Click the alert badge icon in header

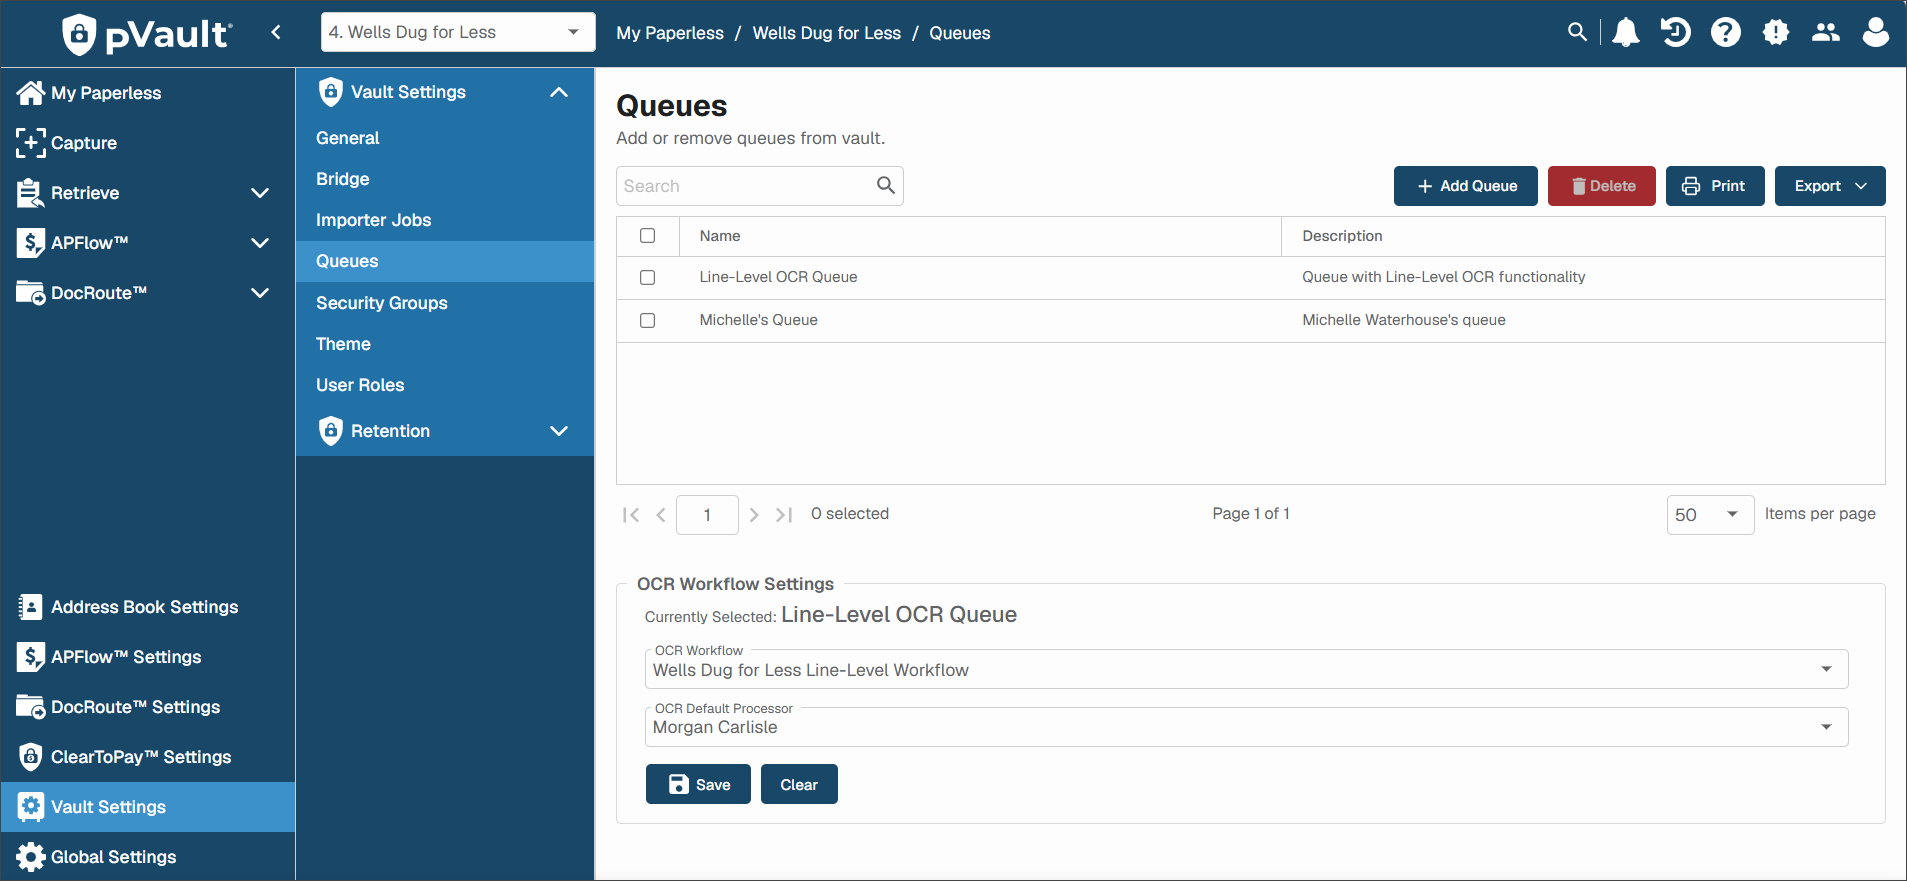(x=1776, y=32)
